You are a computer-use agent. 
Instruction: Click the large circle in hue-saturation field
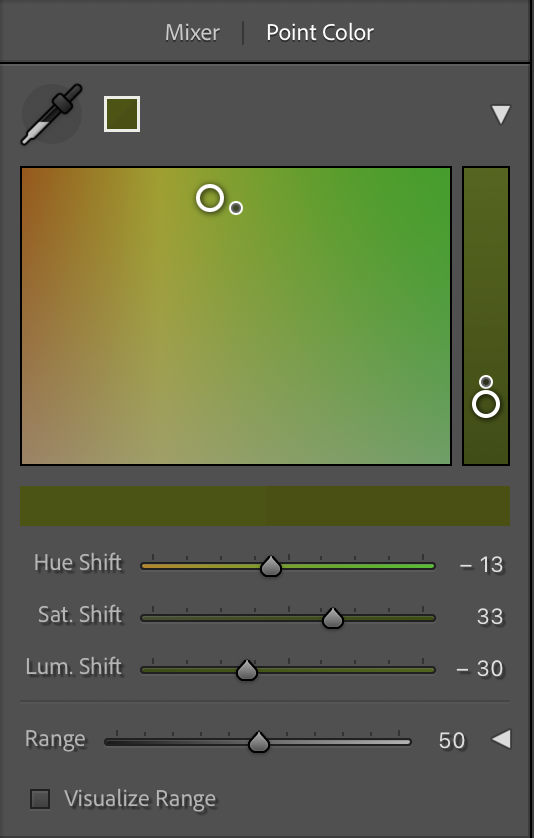click(210, 198)
